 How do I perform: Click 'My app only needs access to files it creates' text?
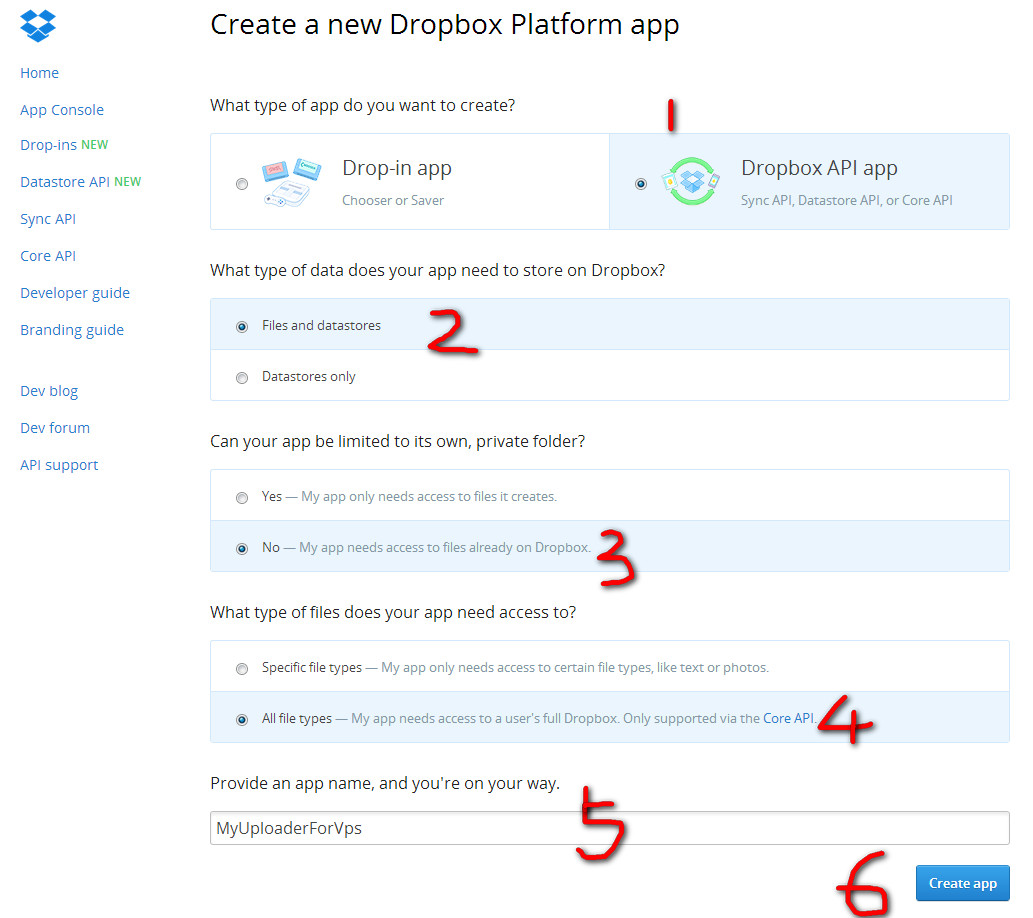(x=429, y=497)
